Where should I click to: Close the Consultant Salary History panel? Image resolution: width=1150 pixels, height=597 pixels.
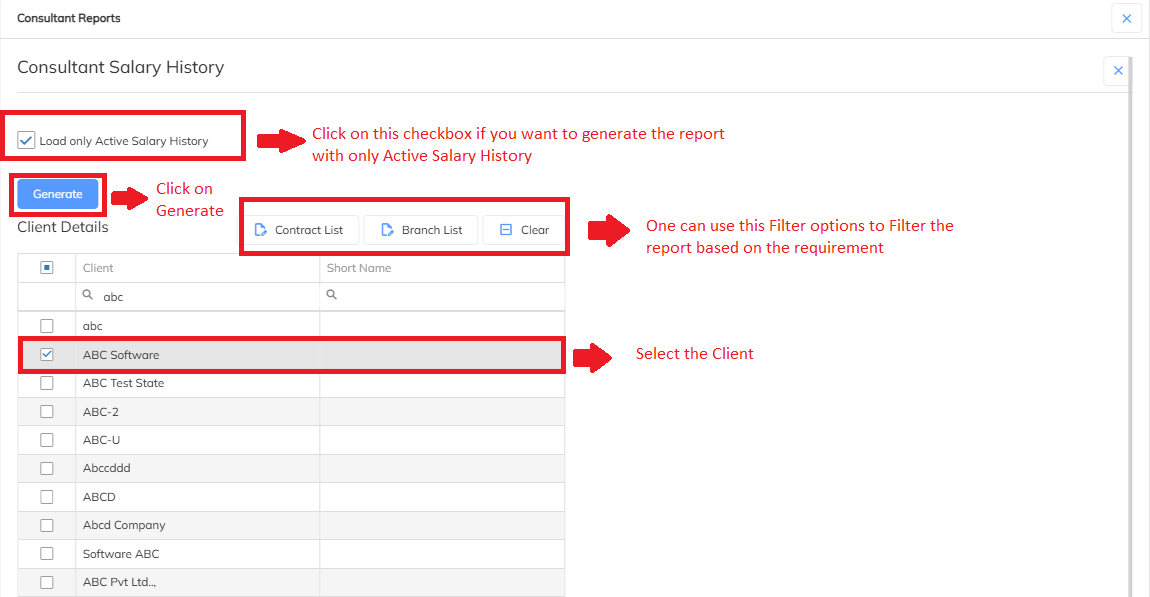pos(1118,71)
